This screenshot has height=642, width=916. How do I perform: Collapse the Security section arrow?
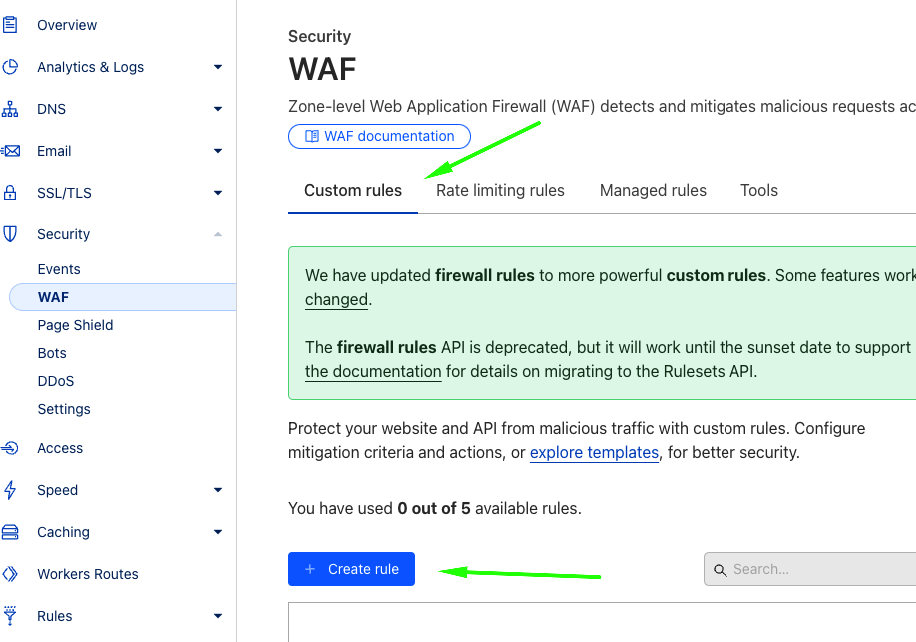218,234
